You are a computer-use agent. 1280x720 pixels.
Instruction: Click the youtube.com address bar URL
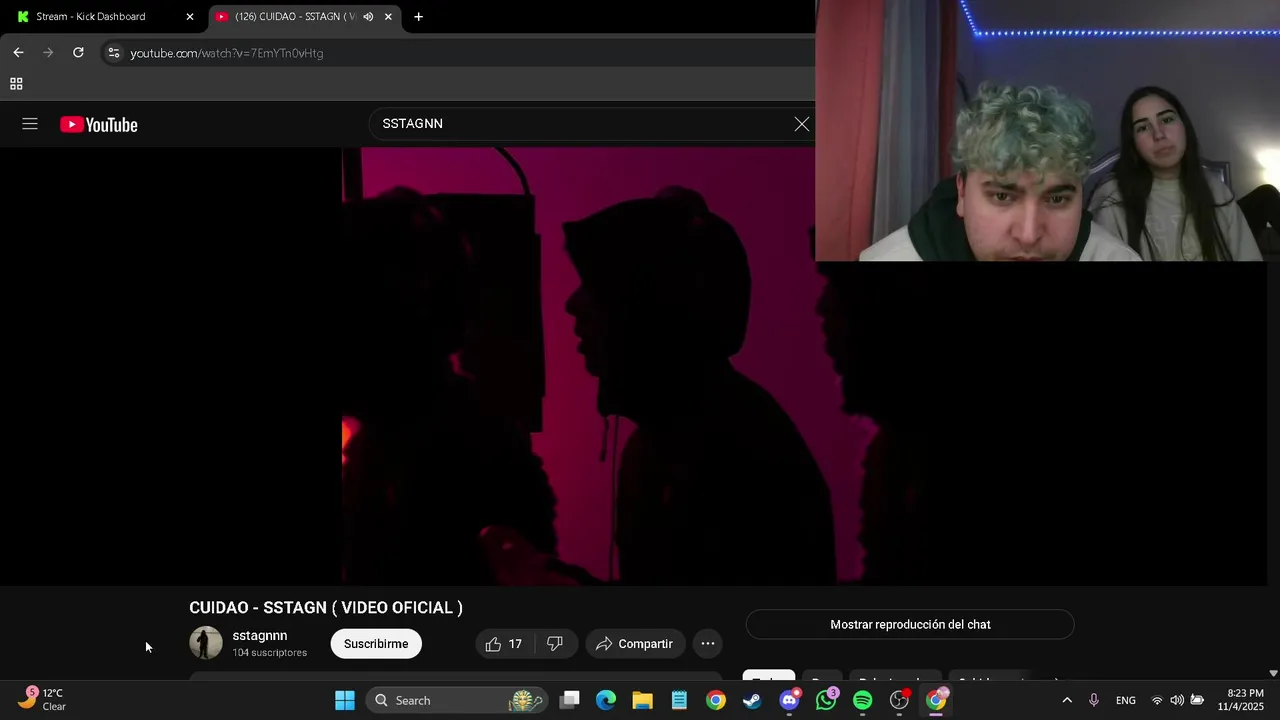[227, 53]
